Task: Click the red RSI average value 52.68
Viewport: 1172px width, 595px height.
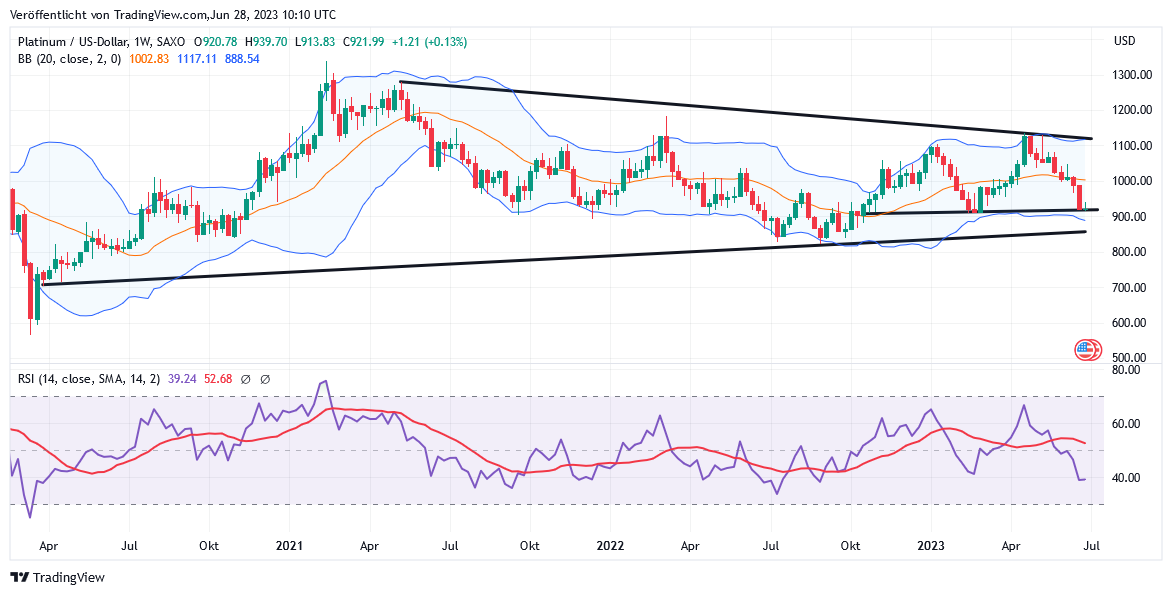Action: 217,379
